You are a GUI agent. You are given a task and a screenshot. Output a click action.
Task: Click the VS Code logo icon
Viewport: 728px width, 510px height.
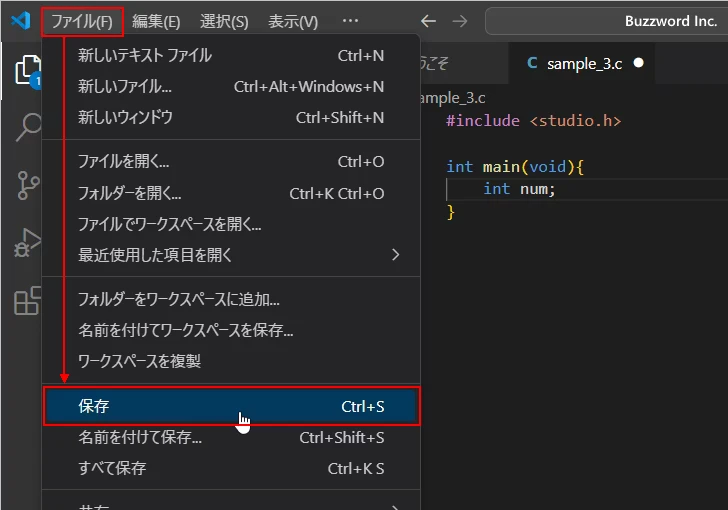coord(21,20)
